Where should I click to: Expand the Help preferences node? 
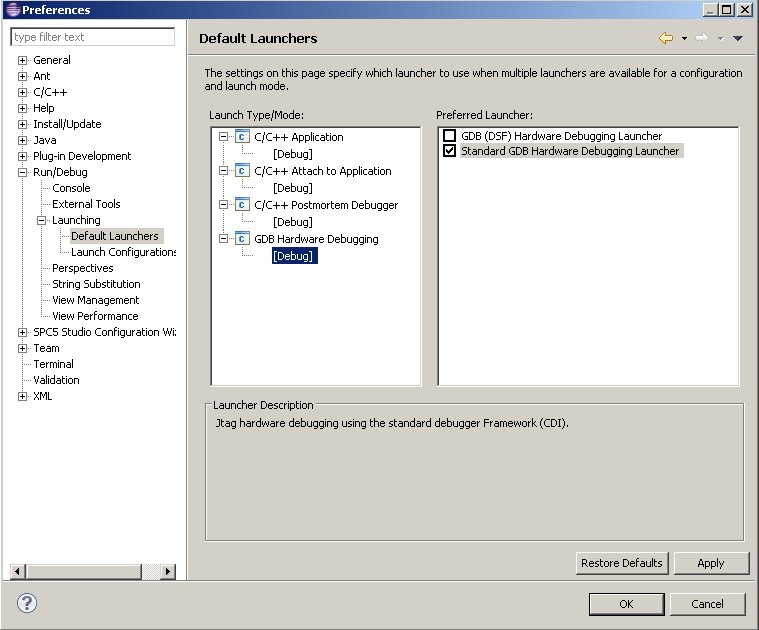pyautogui.click(x=22, y=108)
